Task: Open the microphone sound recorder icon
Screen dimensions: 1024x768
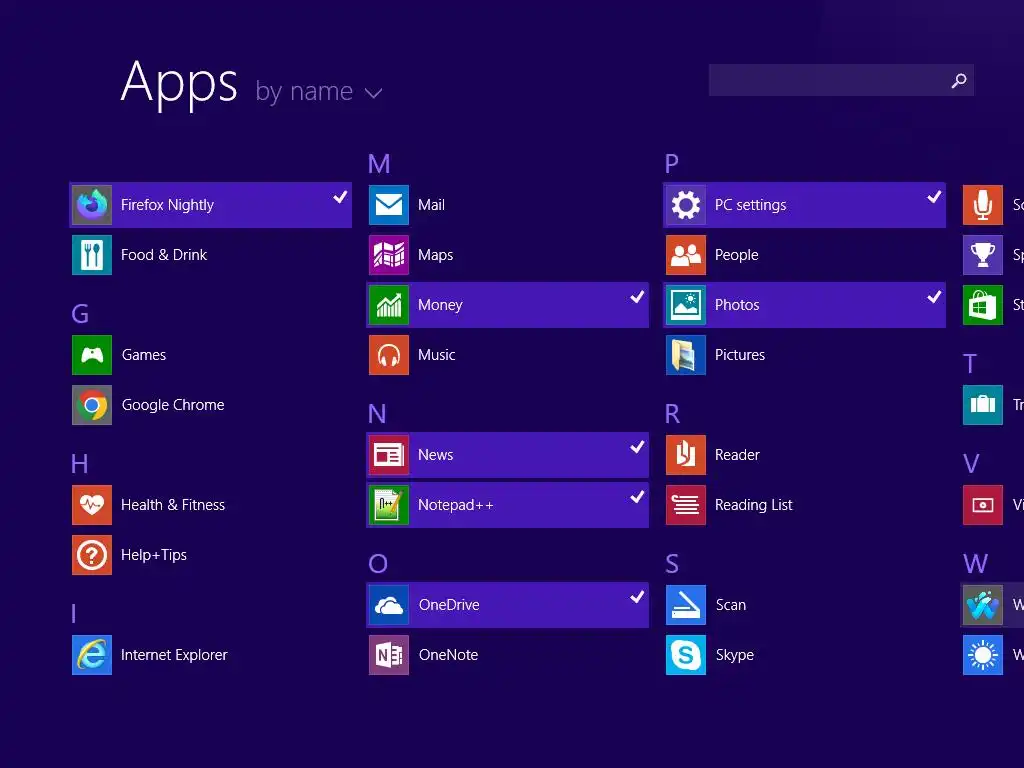Action: point(983,205)
